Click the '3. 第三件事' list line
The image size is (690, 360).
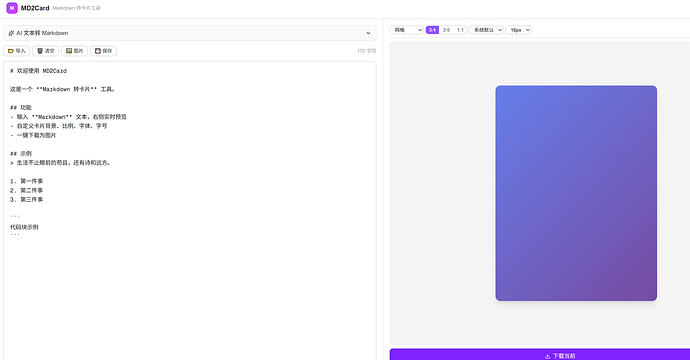click(26, 199)
